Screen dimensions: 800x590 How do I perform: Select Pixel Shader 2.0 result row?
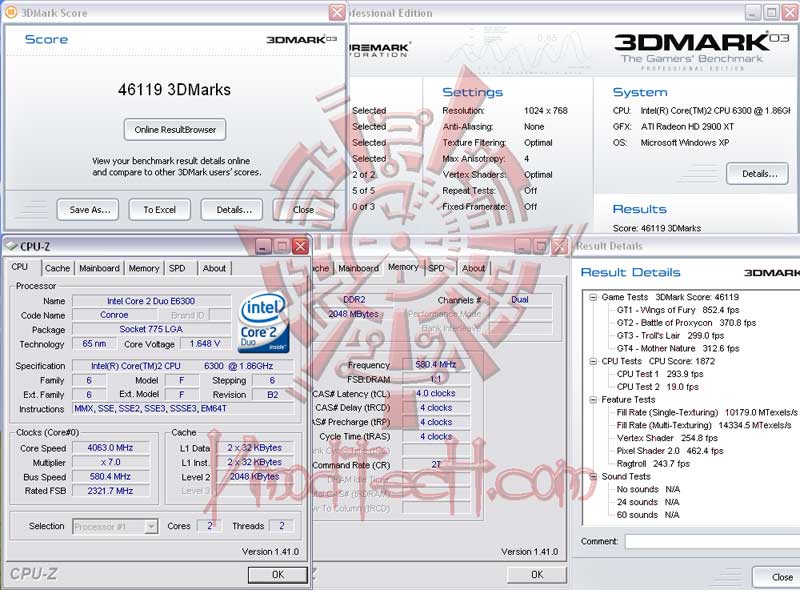(669, 451)
